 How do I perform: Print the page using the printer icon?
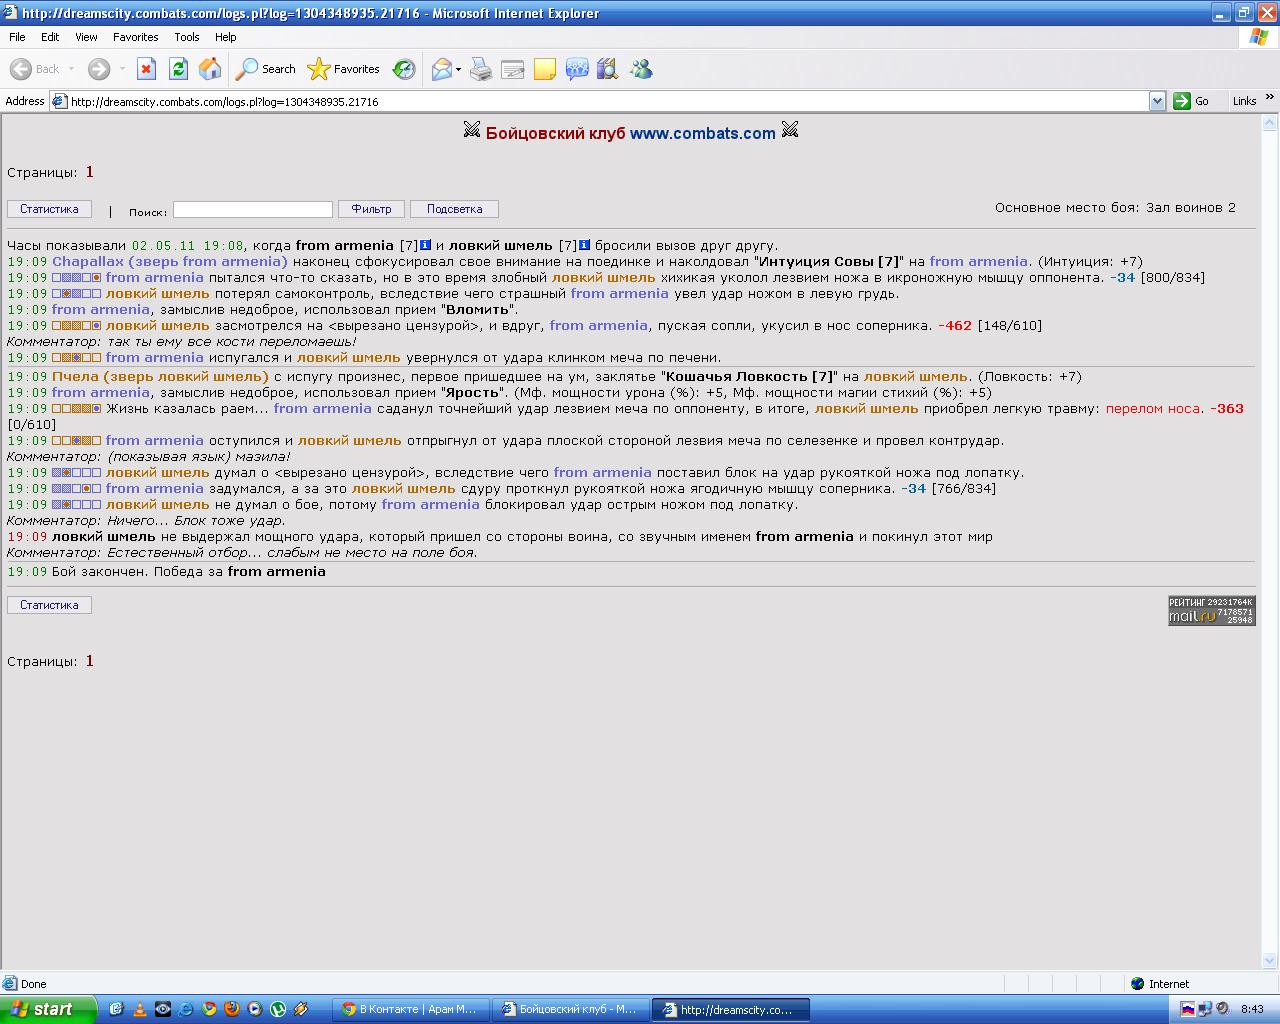click(481, 69)
